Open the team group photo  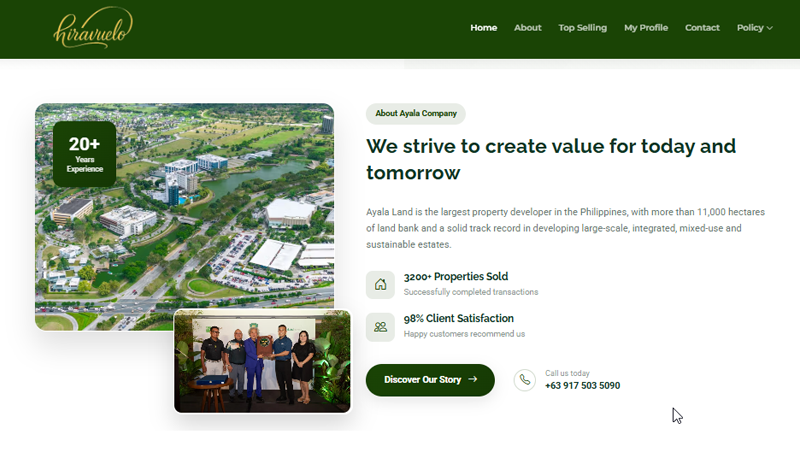(x=262, y=361)
